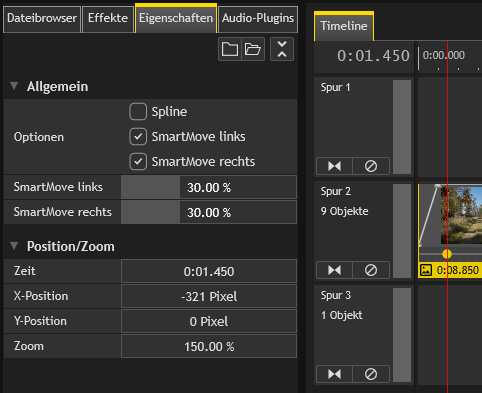Screen dimensions: 482x393
Task: Click the Spur 2 track label
Action: point(335,191)
